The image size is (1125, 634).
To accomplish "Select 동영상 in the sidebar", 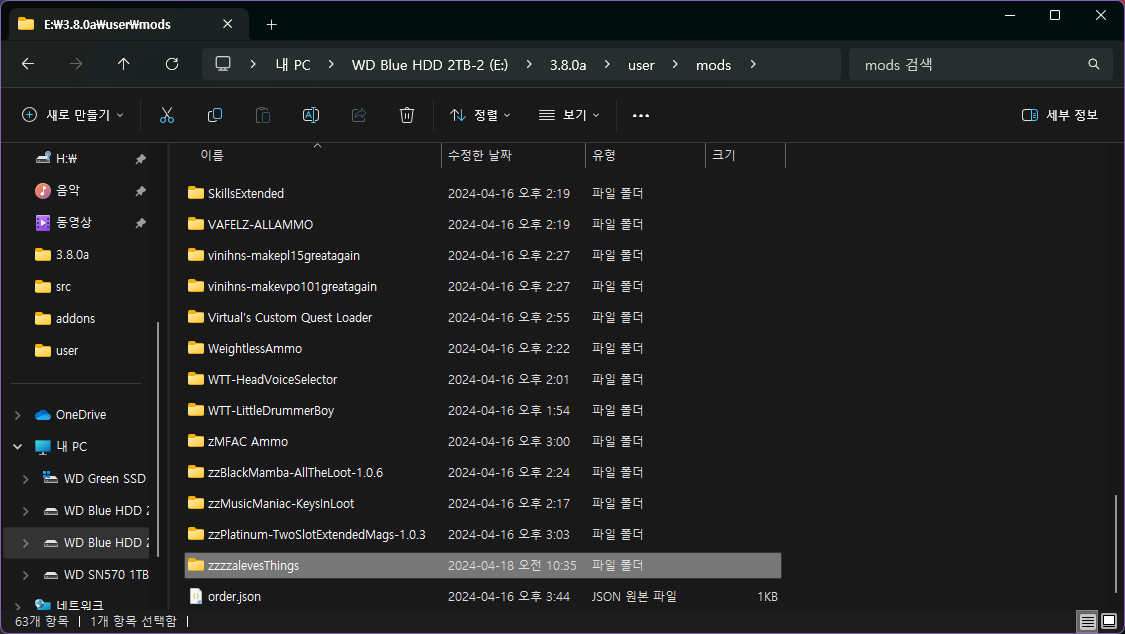I will [73, 223].
